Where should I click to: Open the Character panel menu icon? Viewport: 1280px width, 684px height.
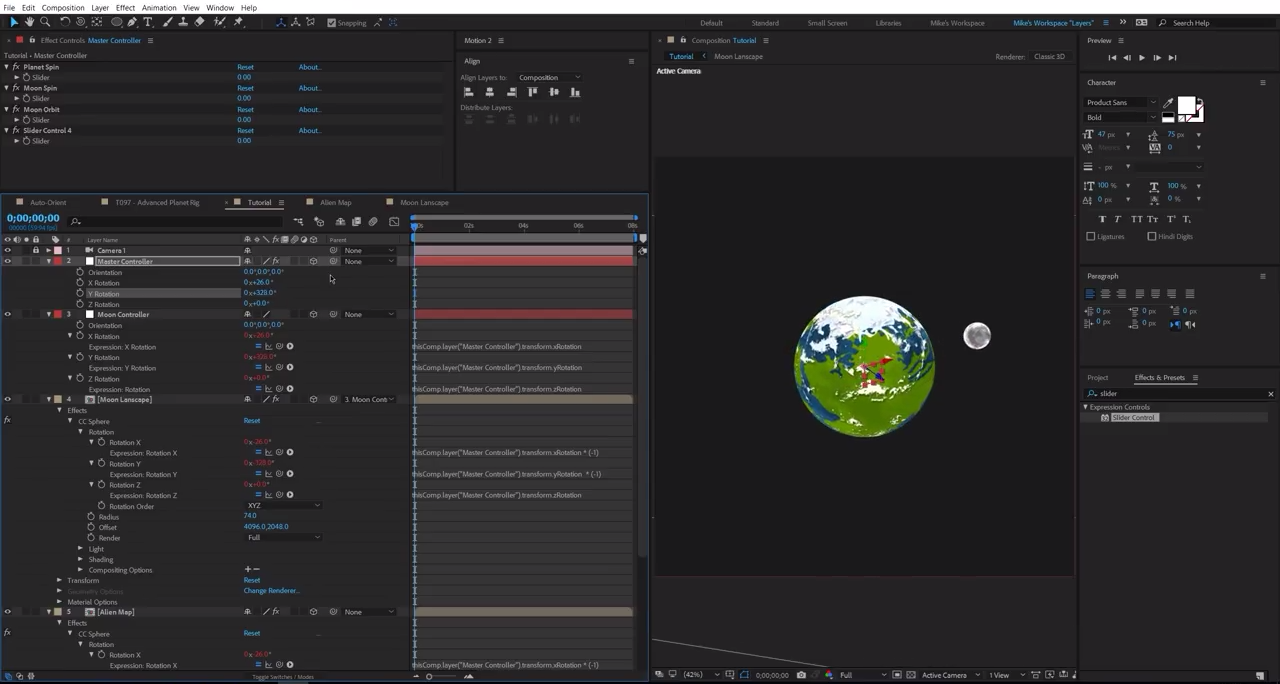(1263, 82)
